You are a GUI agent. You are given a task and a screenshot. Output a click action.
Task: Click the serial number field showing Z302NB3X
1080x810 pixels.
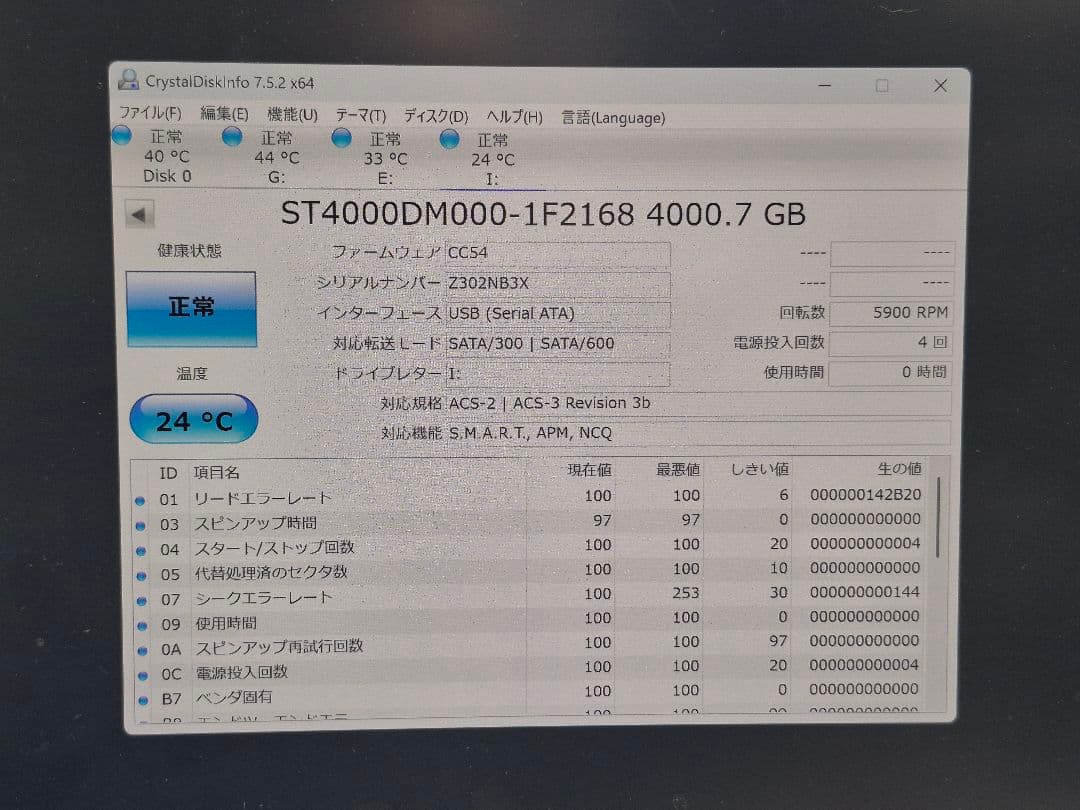point(557,284)
